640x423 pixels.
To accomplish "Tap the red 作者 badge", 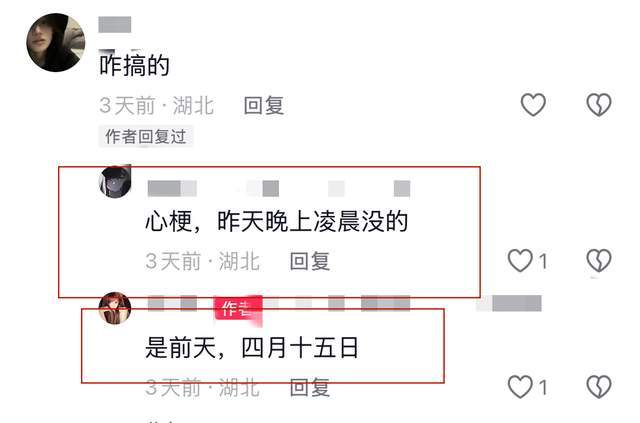I will 238,309.
